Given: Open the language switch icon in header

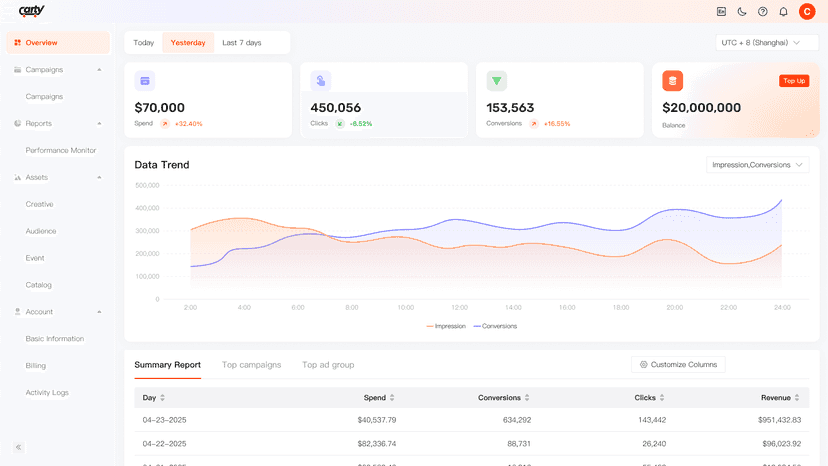Looking at the screenshot, I should point(721,12).
